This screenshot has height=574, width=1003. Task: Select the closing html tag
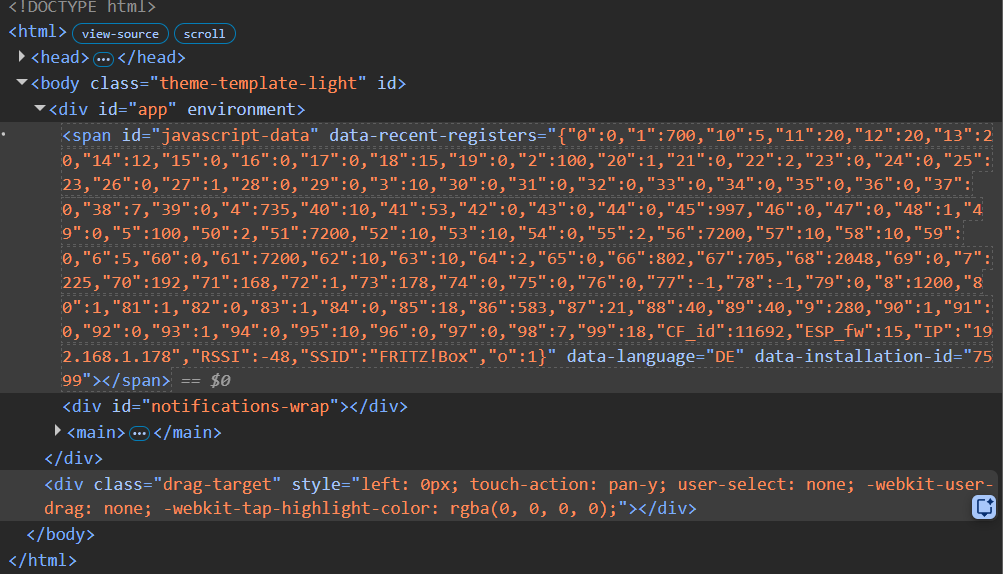pos(42,561)
